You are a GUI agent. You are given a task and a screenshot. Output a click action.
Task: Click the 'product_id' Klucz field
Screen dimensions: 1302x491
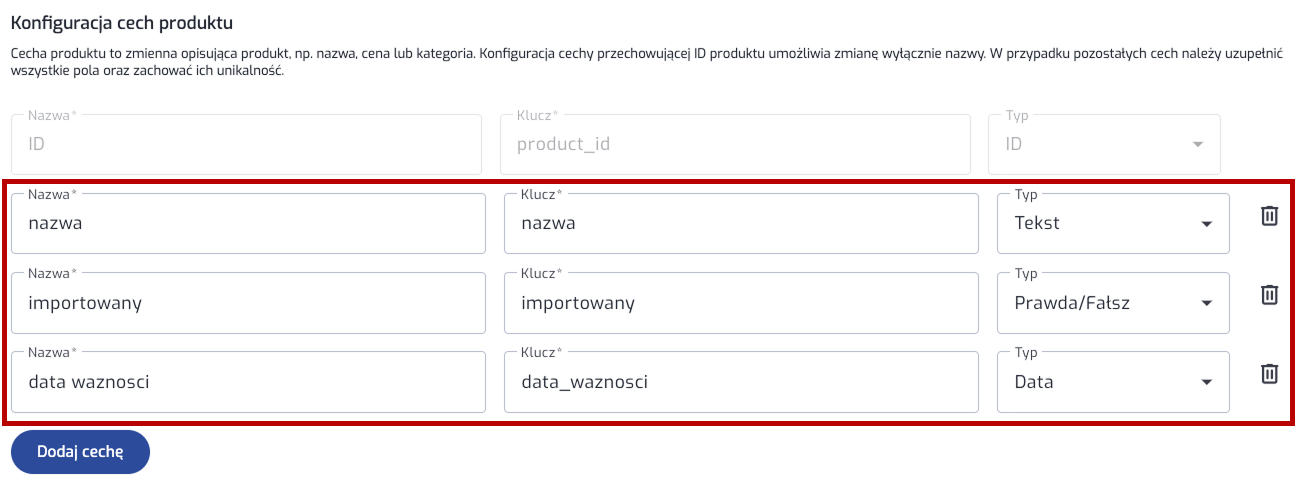735,145
